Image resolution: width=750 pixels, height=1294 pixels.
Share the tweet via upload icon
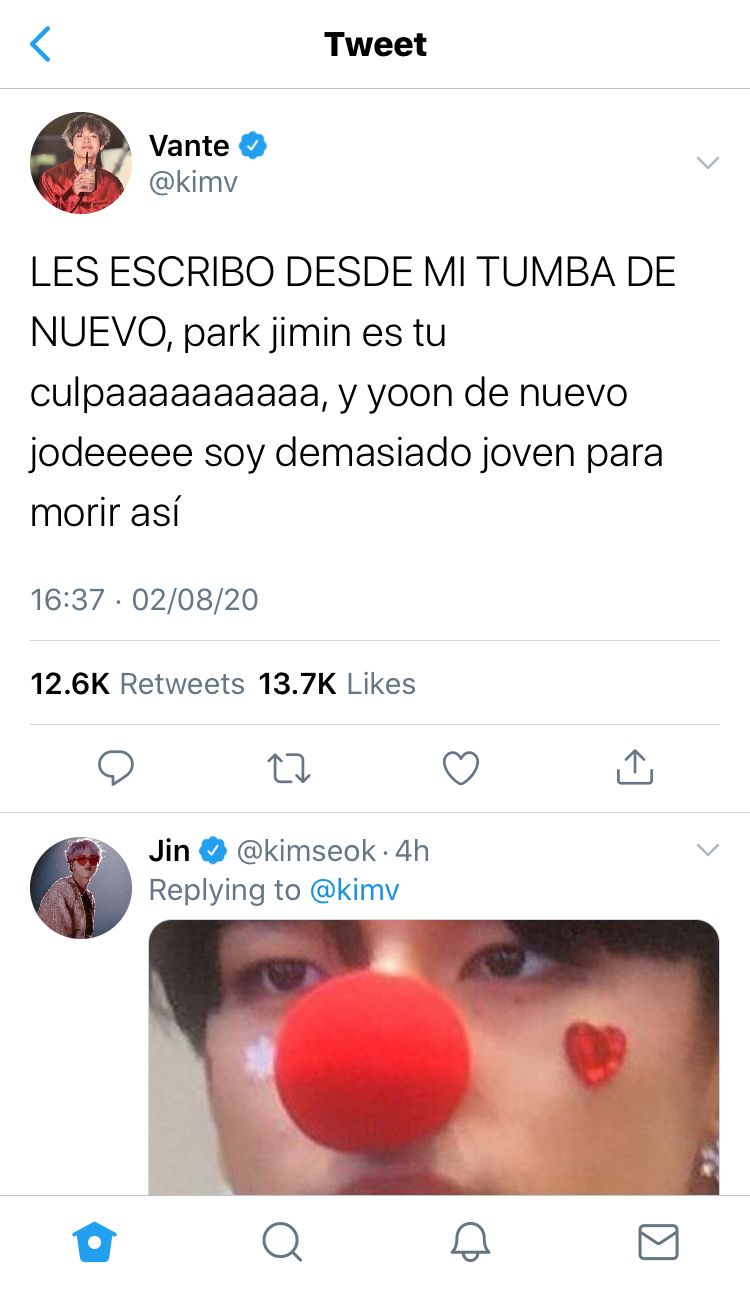[634, 767]
